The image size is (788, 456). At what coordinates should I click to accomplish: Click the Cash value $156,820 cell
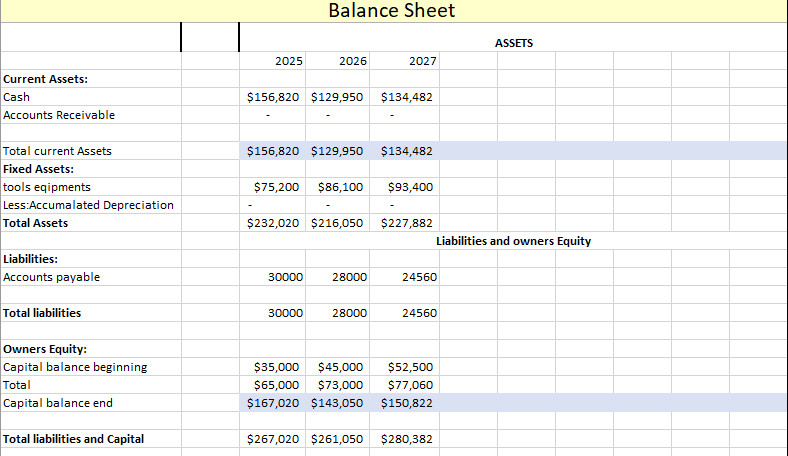(x=274, y=97)
